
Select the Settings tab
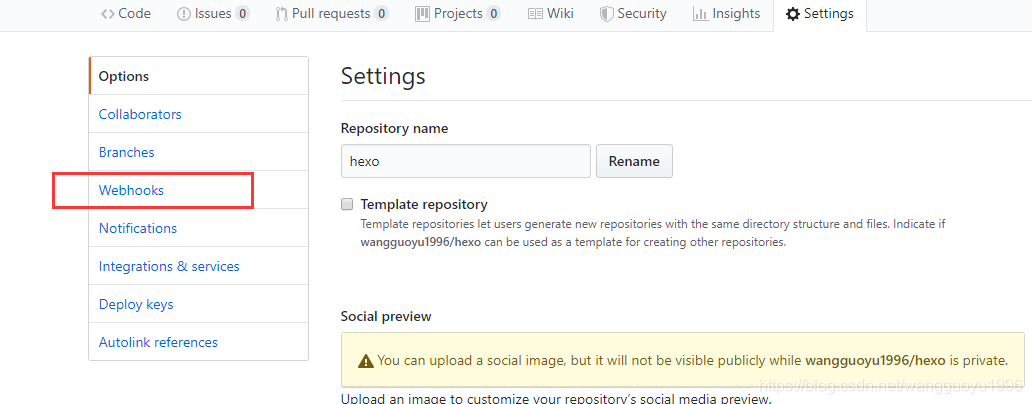[x=820, y=13]
